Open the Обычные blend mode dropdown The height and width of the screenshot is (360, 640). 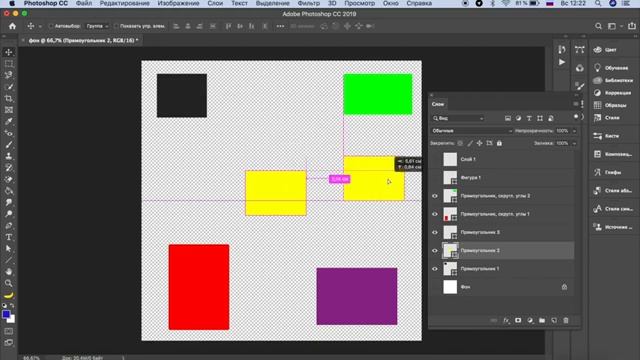472,131
